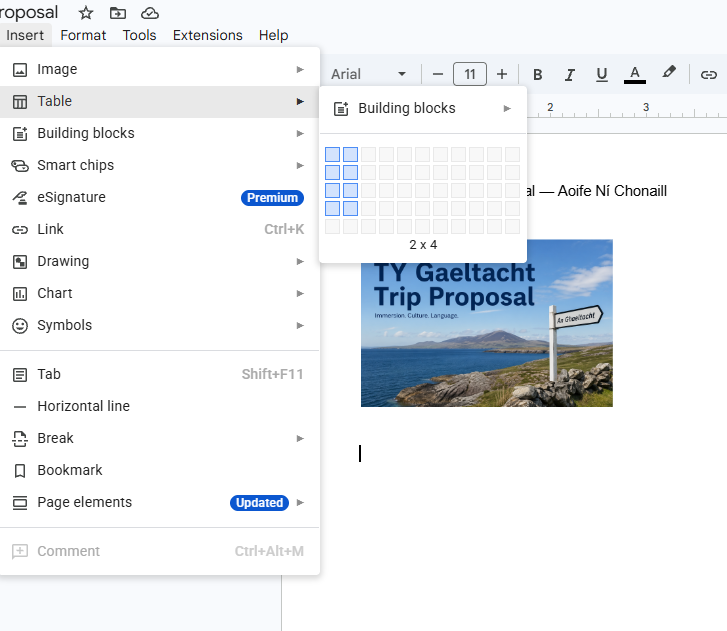Click the Aoife Ní Chonaill text
Viewport: 727px width, 631px height.
pyautogui.click(x=612, y=191)
